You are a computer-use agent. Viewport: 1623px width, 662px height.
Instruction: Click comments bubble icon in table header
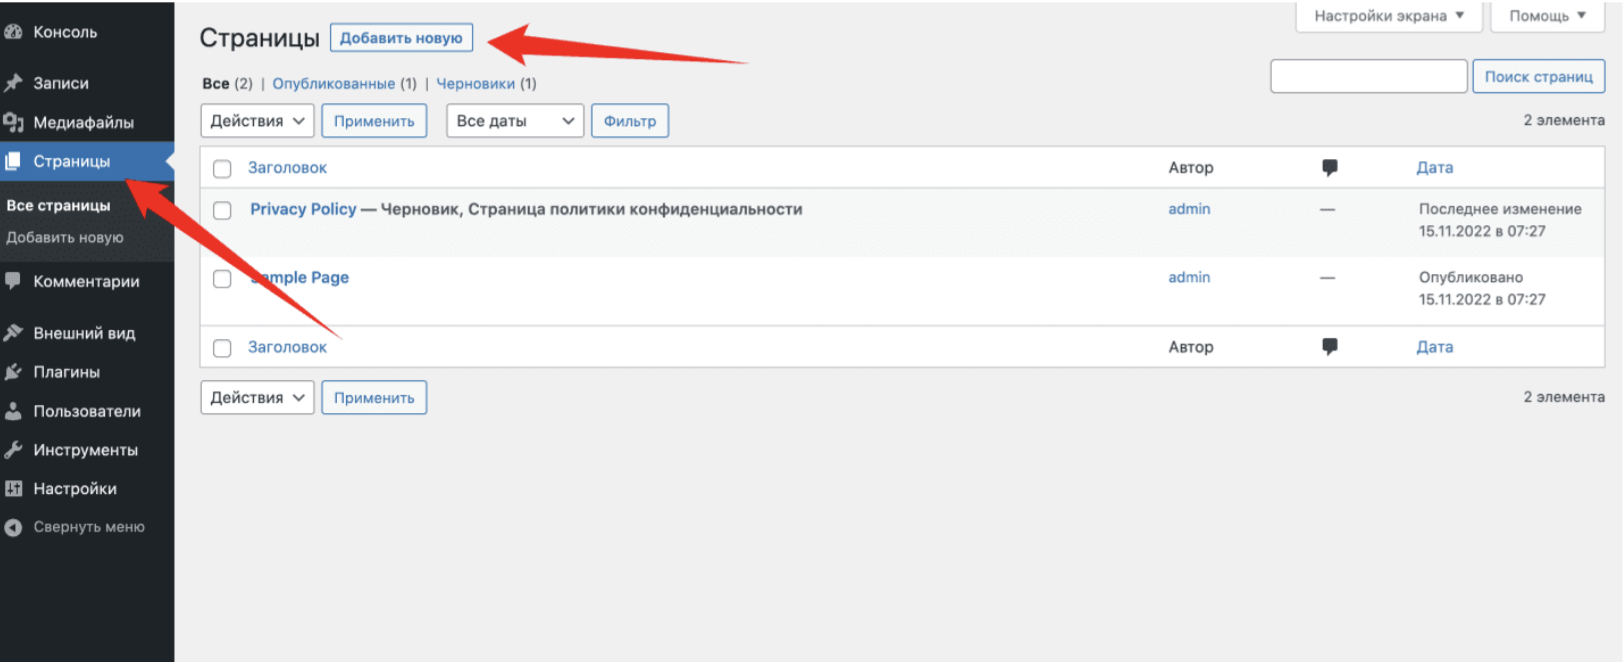pos(1329,167)
